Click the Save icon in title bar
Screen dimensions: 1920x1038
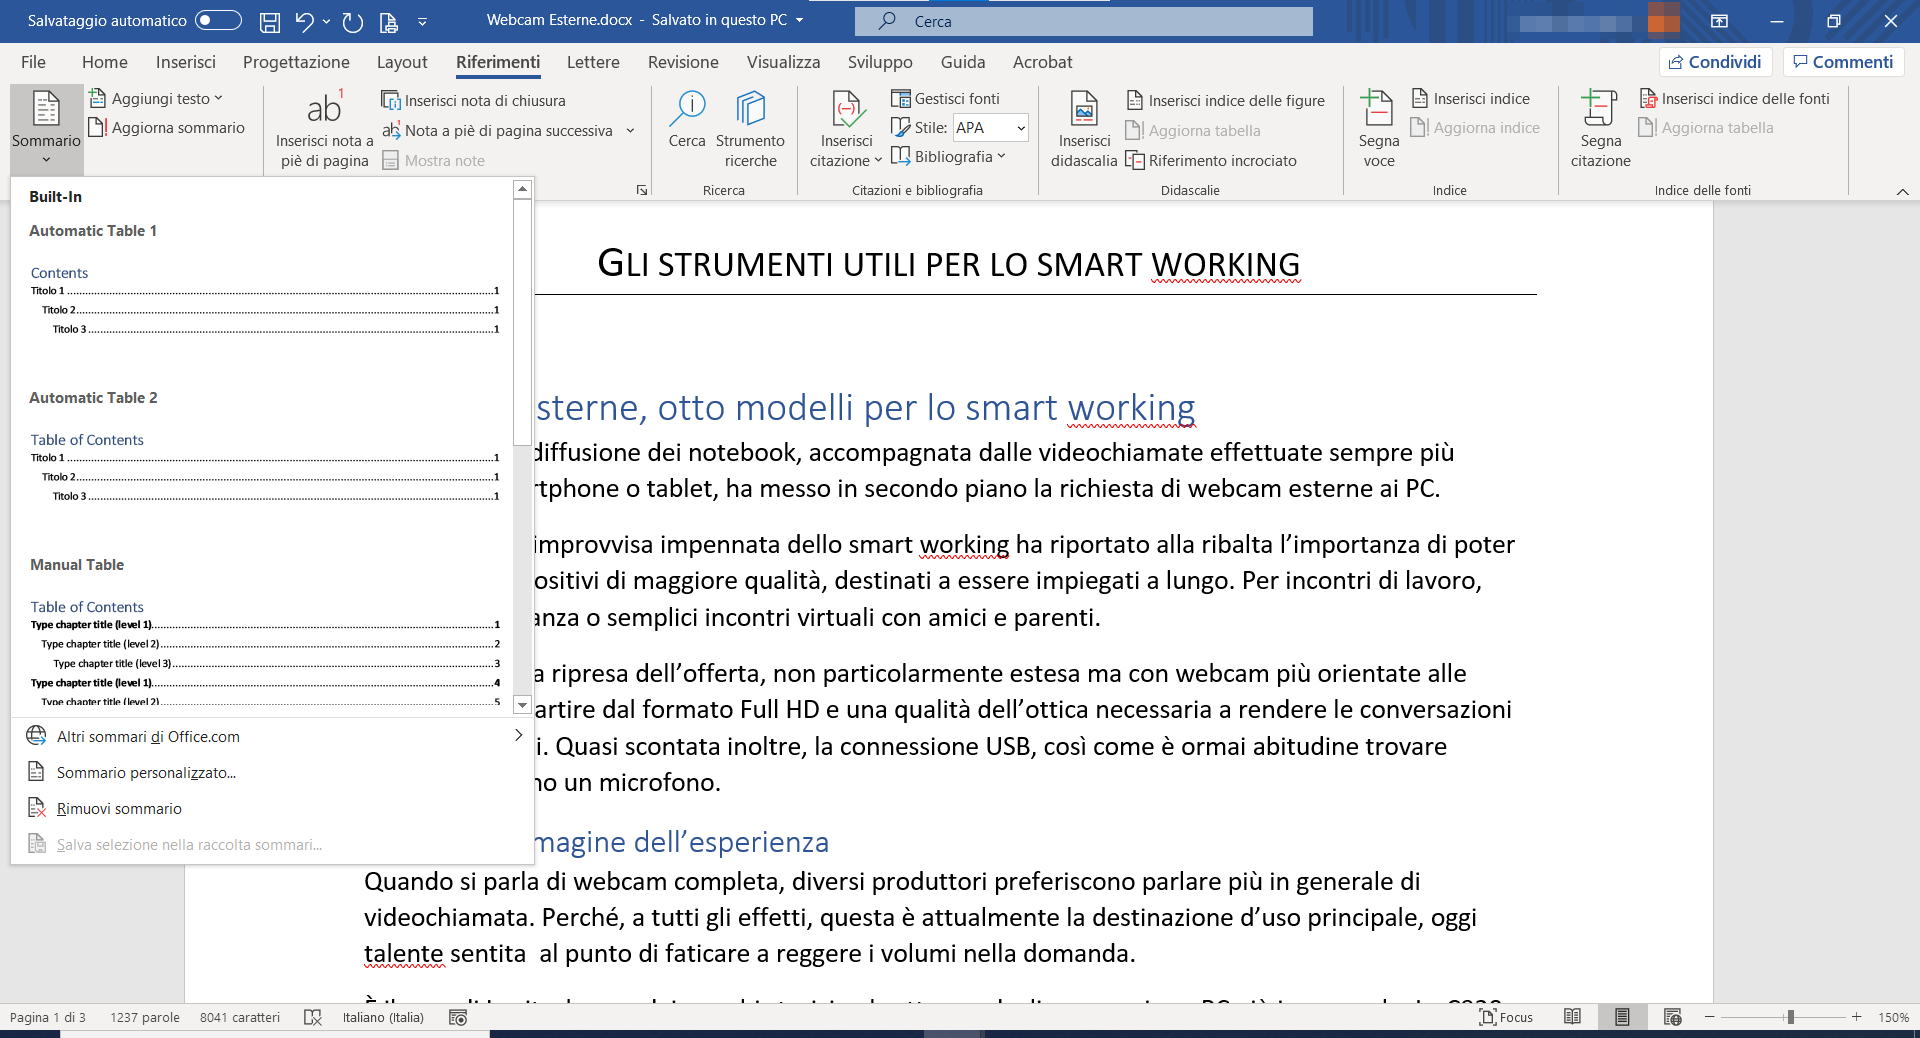pos(269,21)
